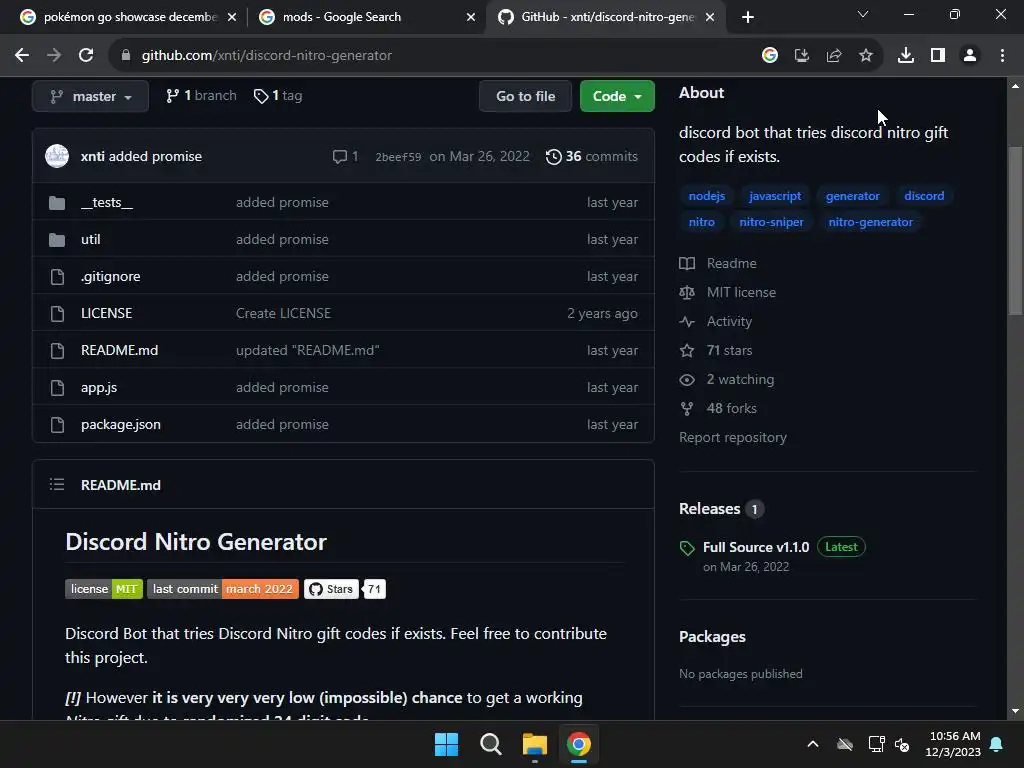Go back to the previous page
The height and width of the screenshot is (768, 1024).
[x=22, y=56]
